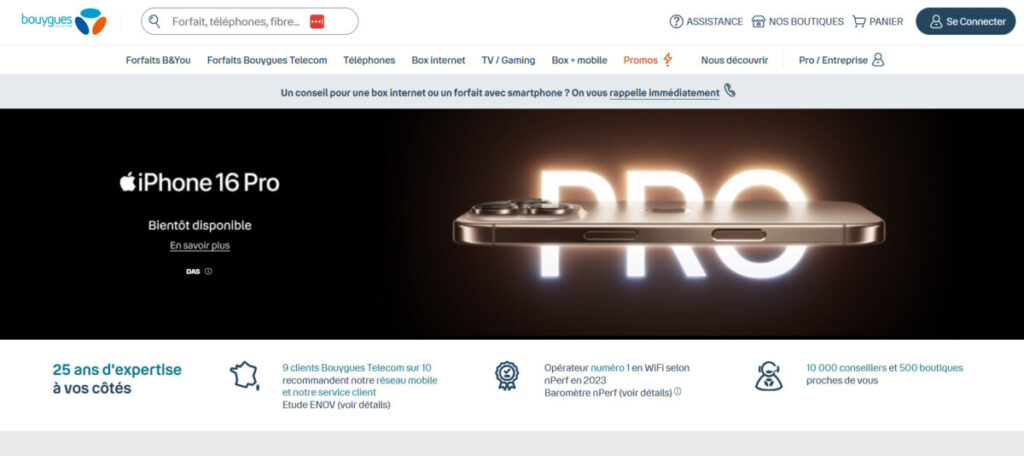The image size is (1024, 456).
Task: Click the Pro / Entreprise person icon
Action: coord(878,59)
